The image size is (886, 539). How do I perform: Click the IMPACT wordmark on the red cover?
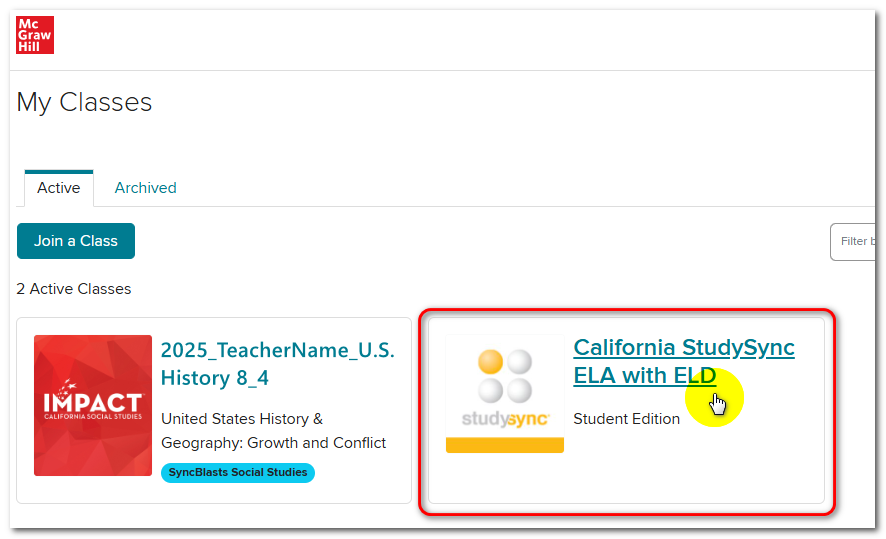point(93,402)
